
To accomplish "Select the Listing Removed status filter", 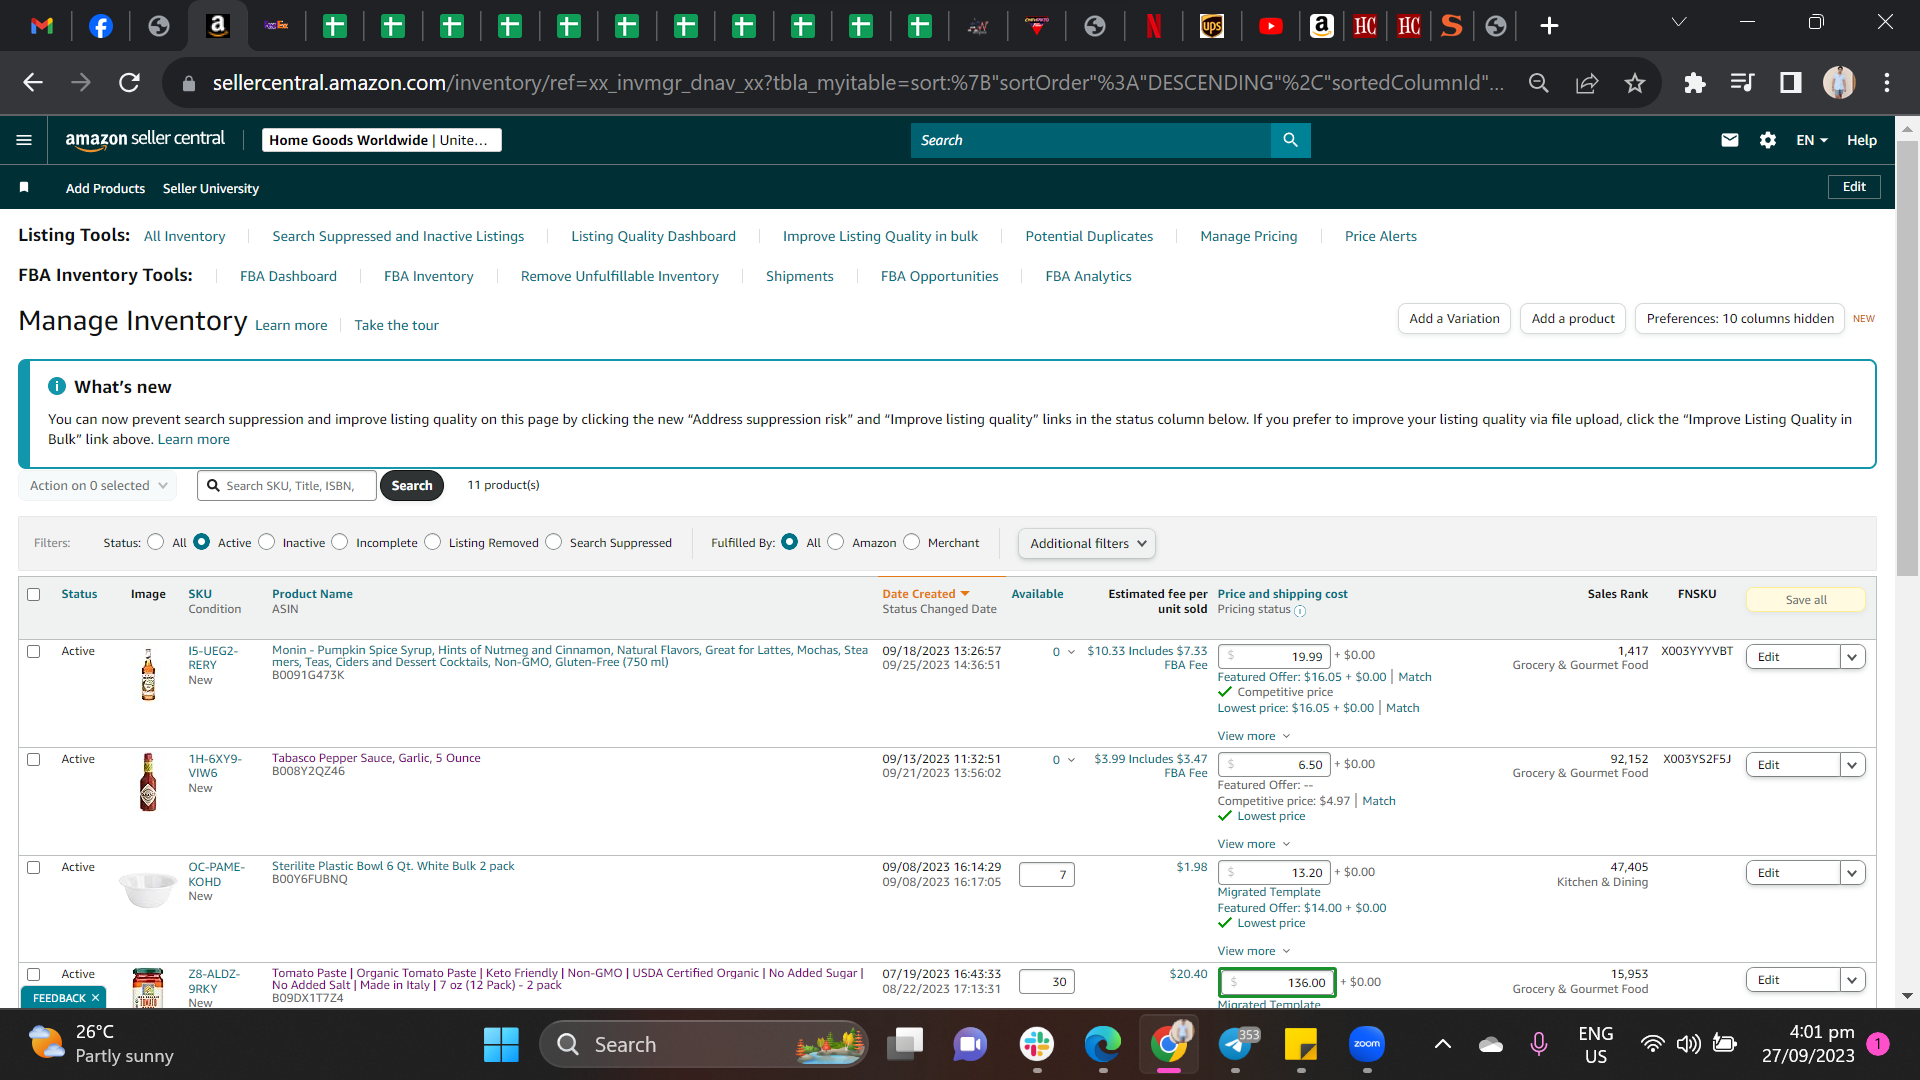I will pos(432,542).
